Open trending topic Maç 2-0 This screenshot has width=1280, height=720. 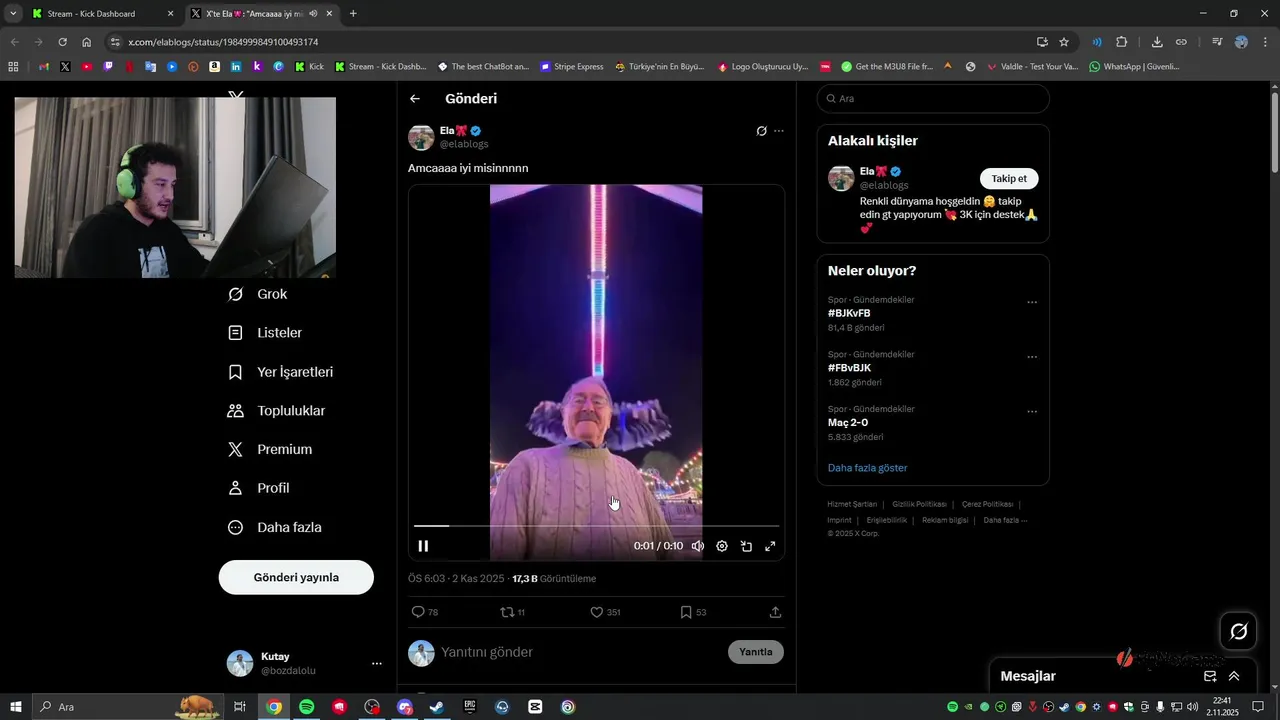coord(848,422)
